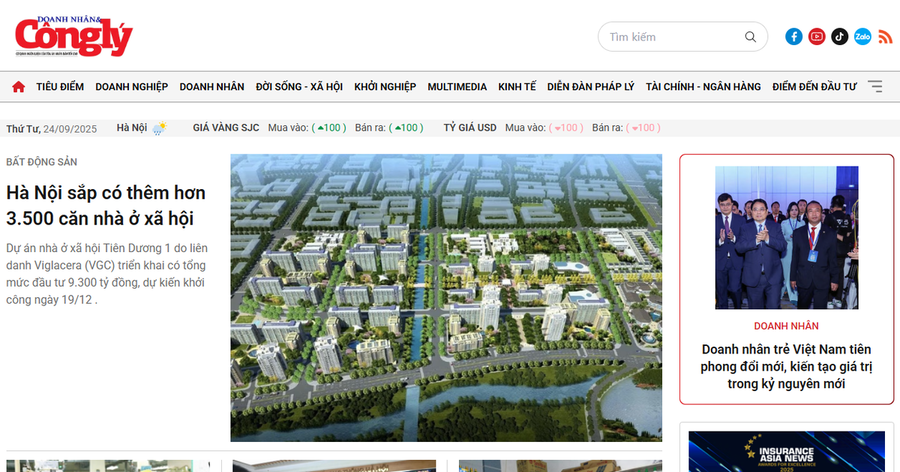Image resolution: width=900 pixels, height=472 pixels.
Task: Open article on young Vietnamese entrepreneurs
Action: (786, 366)
